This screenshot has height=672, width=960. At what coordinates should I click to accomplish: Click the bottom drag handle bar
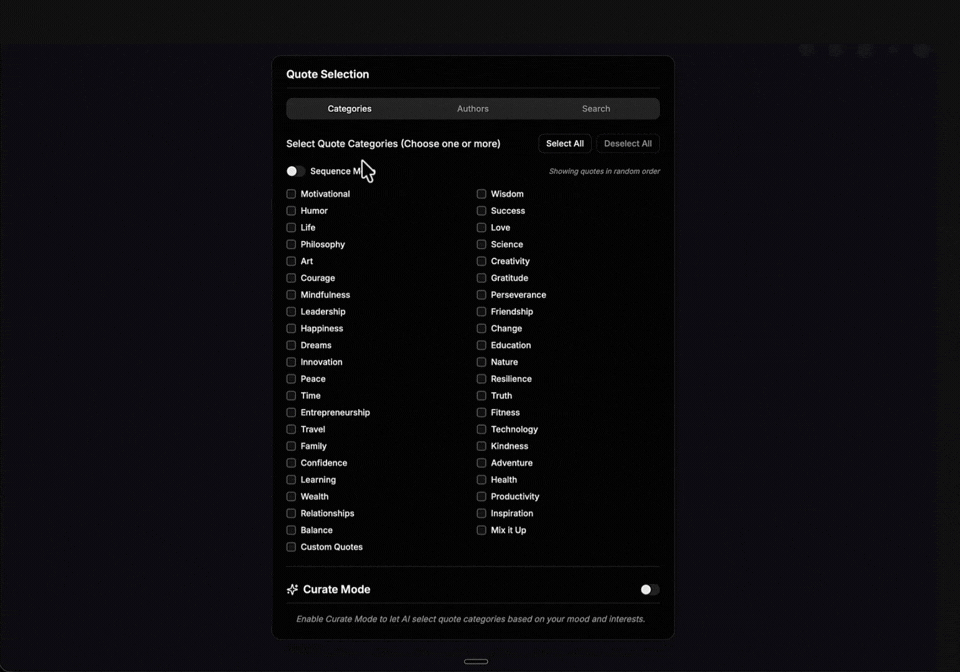(476, 661)
